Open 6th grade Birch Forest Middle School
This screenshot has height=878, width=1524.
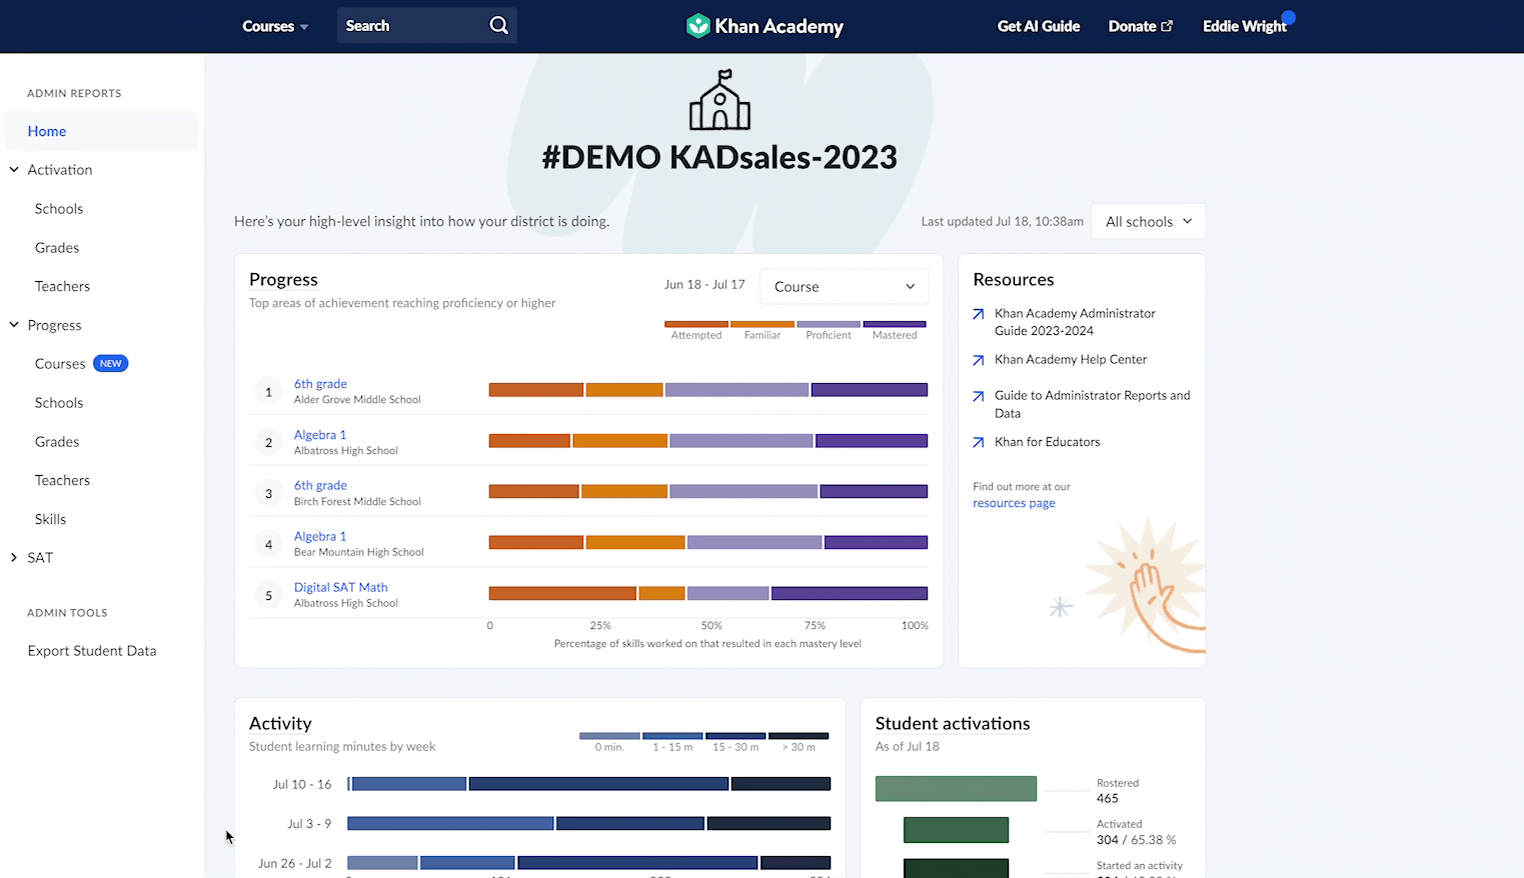click(320, 486)
